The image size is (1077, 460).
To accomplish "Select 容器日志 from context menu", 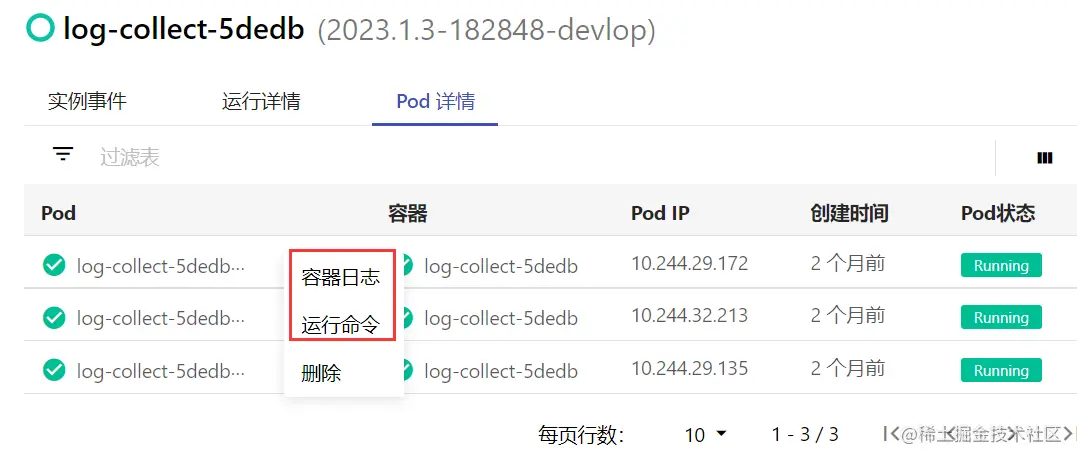I will (341, 277).
